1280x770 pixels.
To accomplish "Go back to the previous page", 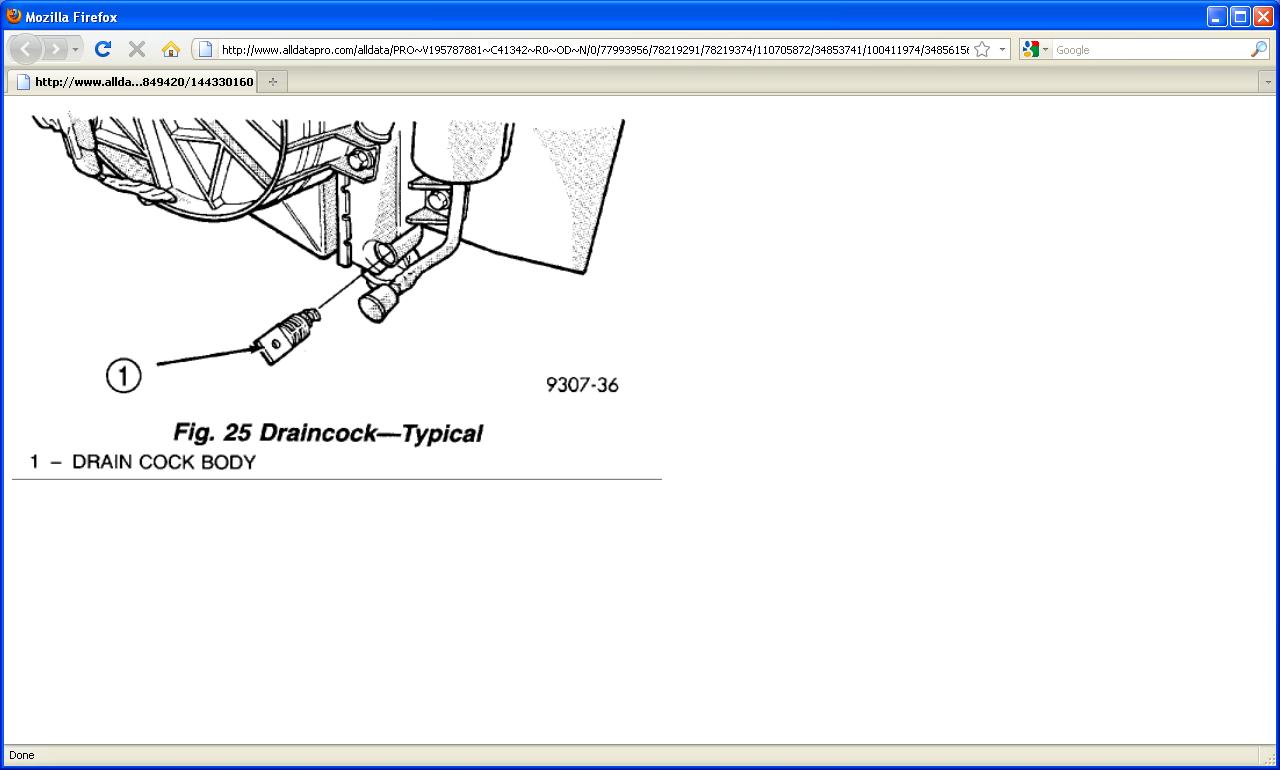I will 25,49.
